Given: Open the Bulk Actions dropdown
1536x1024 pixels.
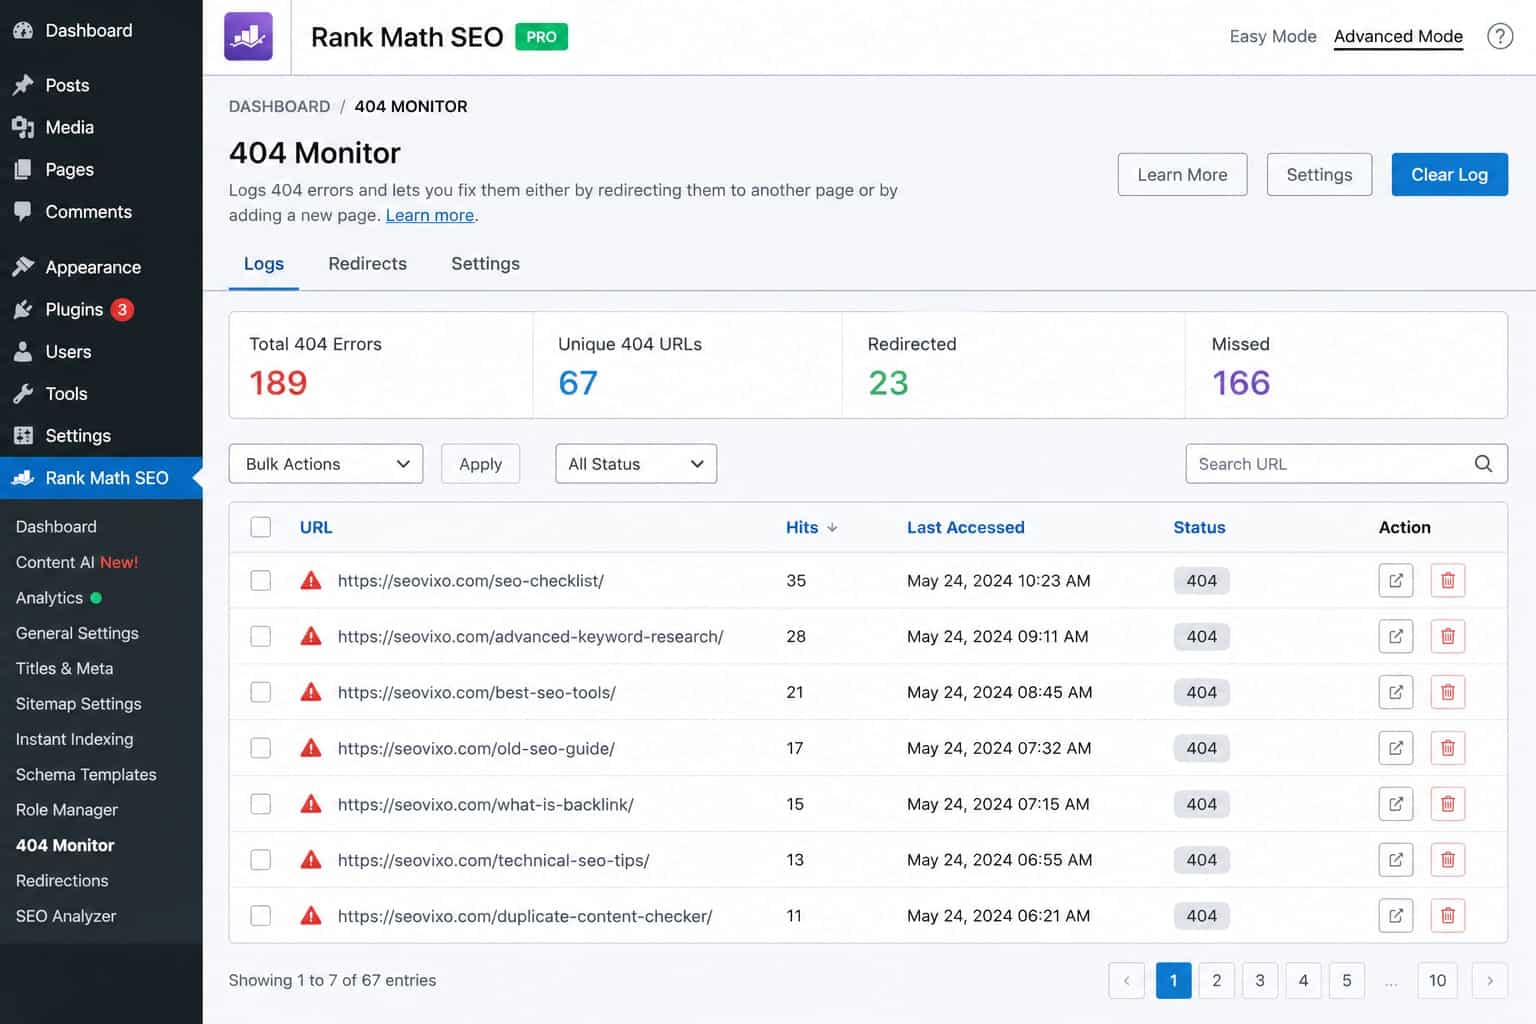Looking at the screenshot, I should pyautogui.click(x=326, y=464).
